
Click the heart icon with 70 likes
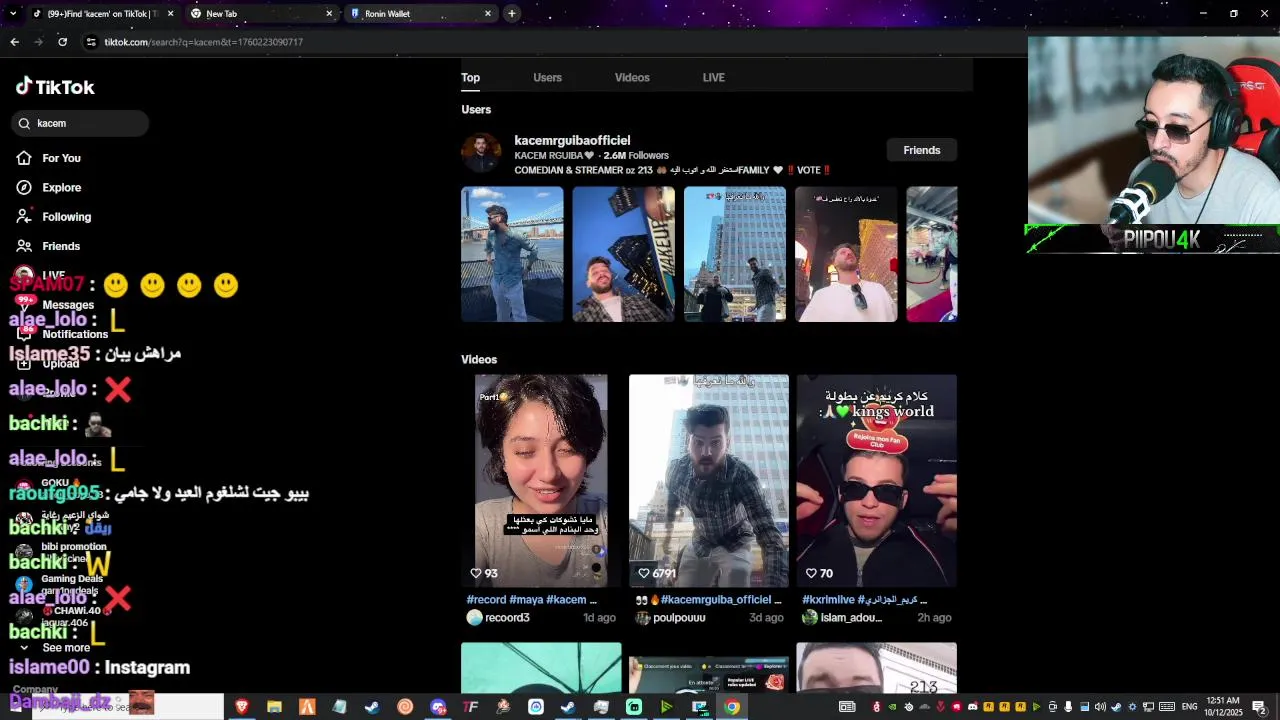811,573
